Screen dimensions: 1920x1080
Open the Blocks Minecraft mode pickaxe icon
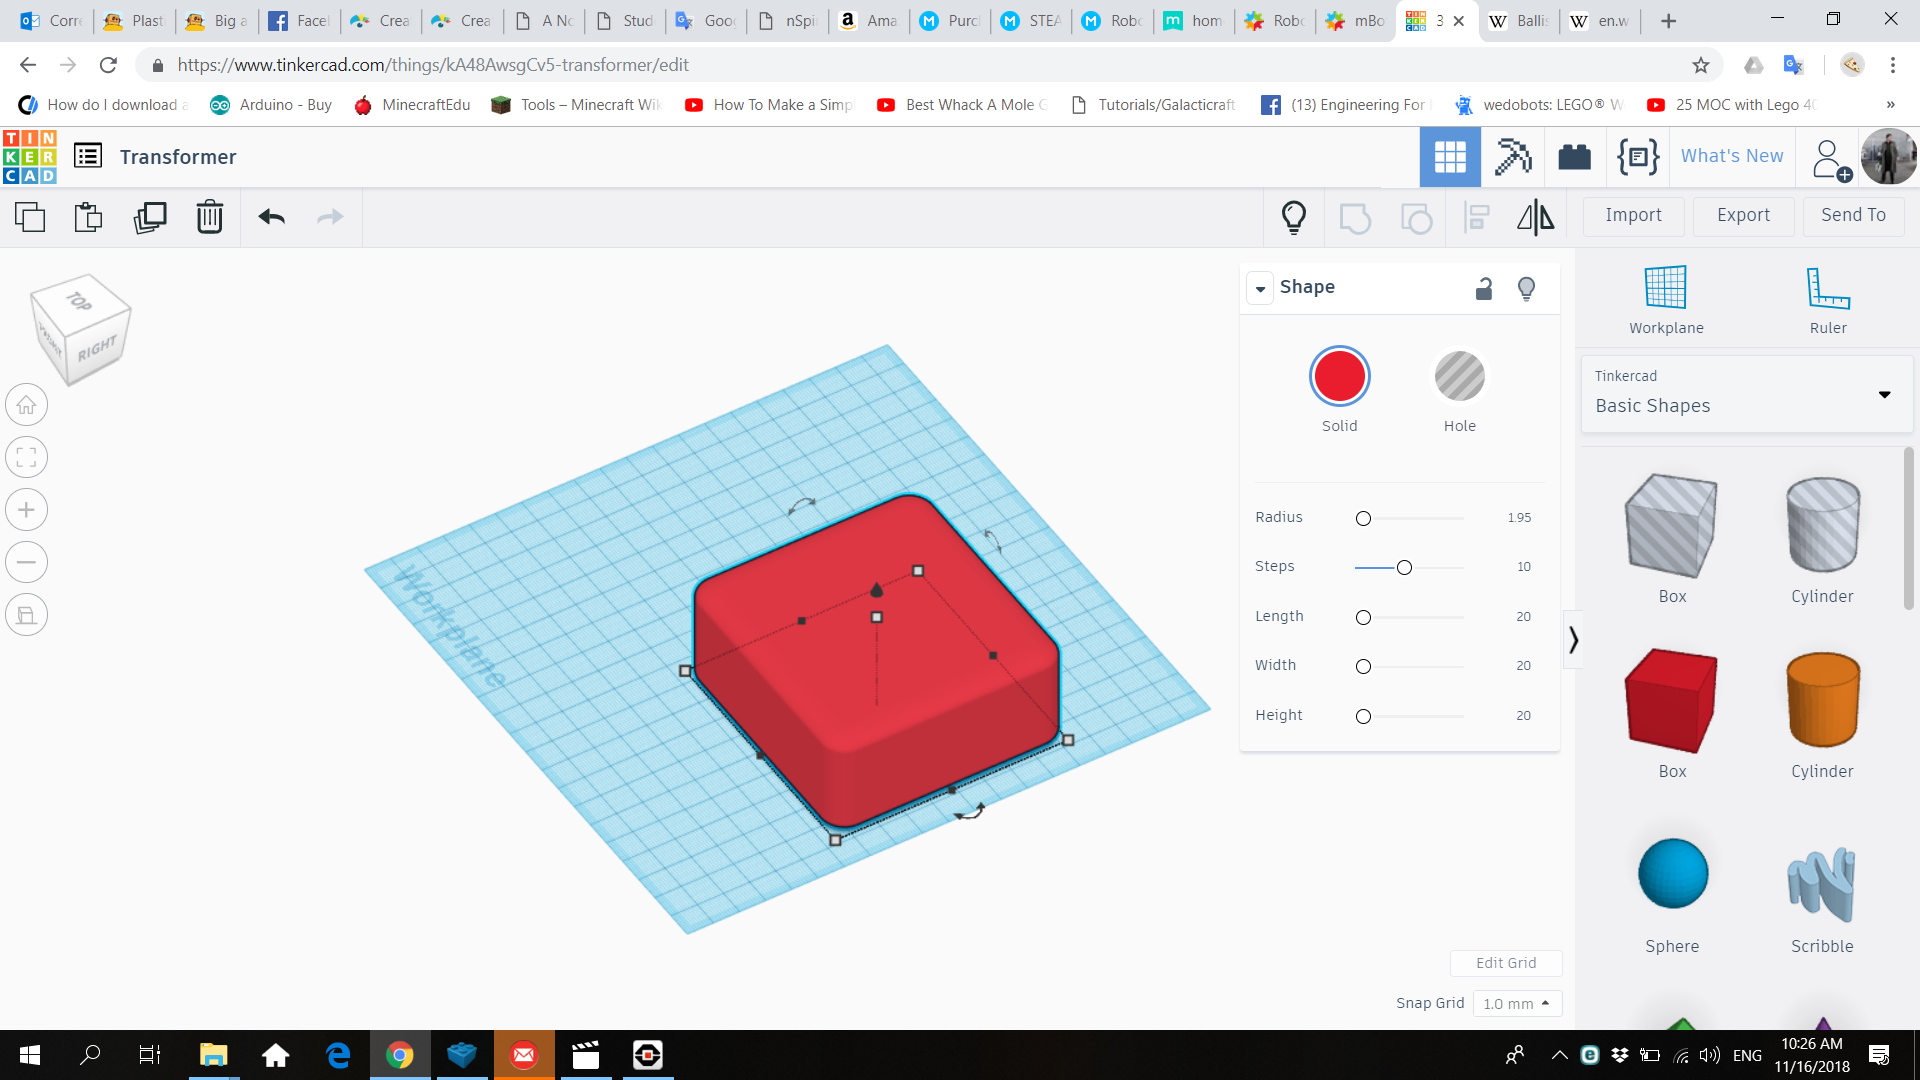(1512, 157)
